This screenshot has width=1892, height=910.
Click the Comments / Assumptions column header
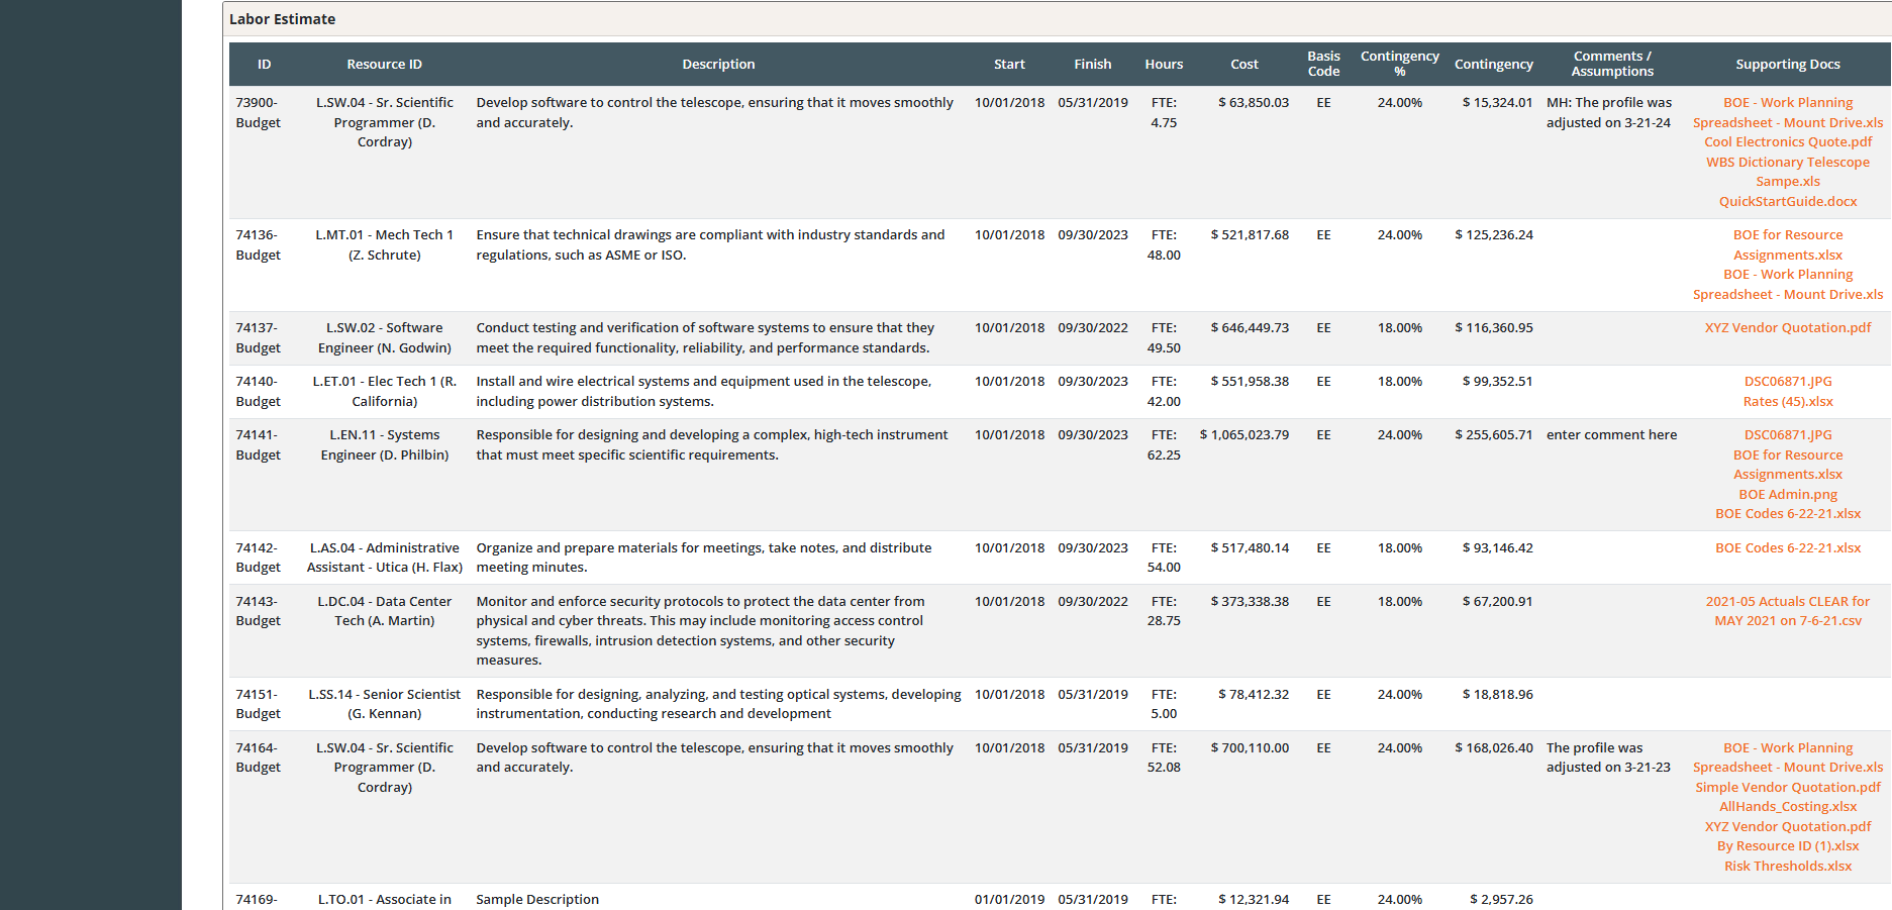click(1612, 64)
